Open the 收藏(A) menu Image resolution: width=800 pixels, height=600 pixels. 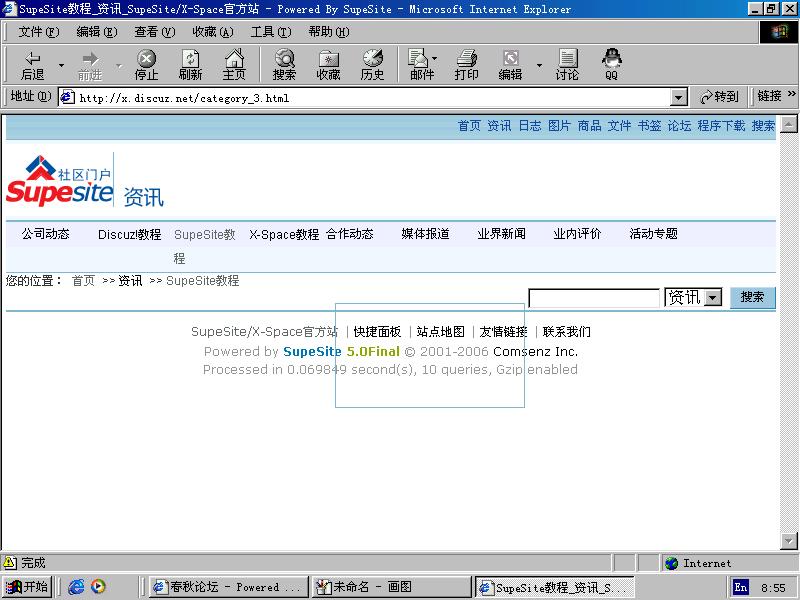point(213,32)
